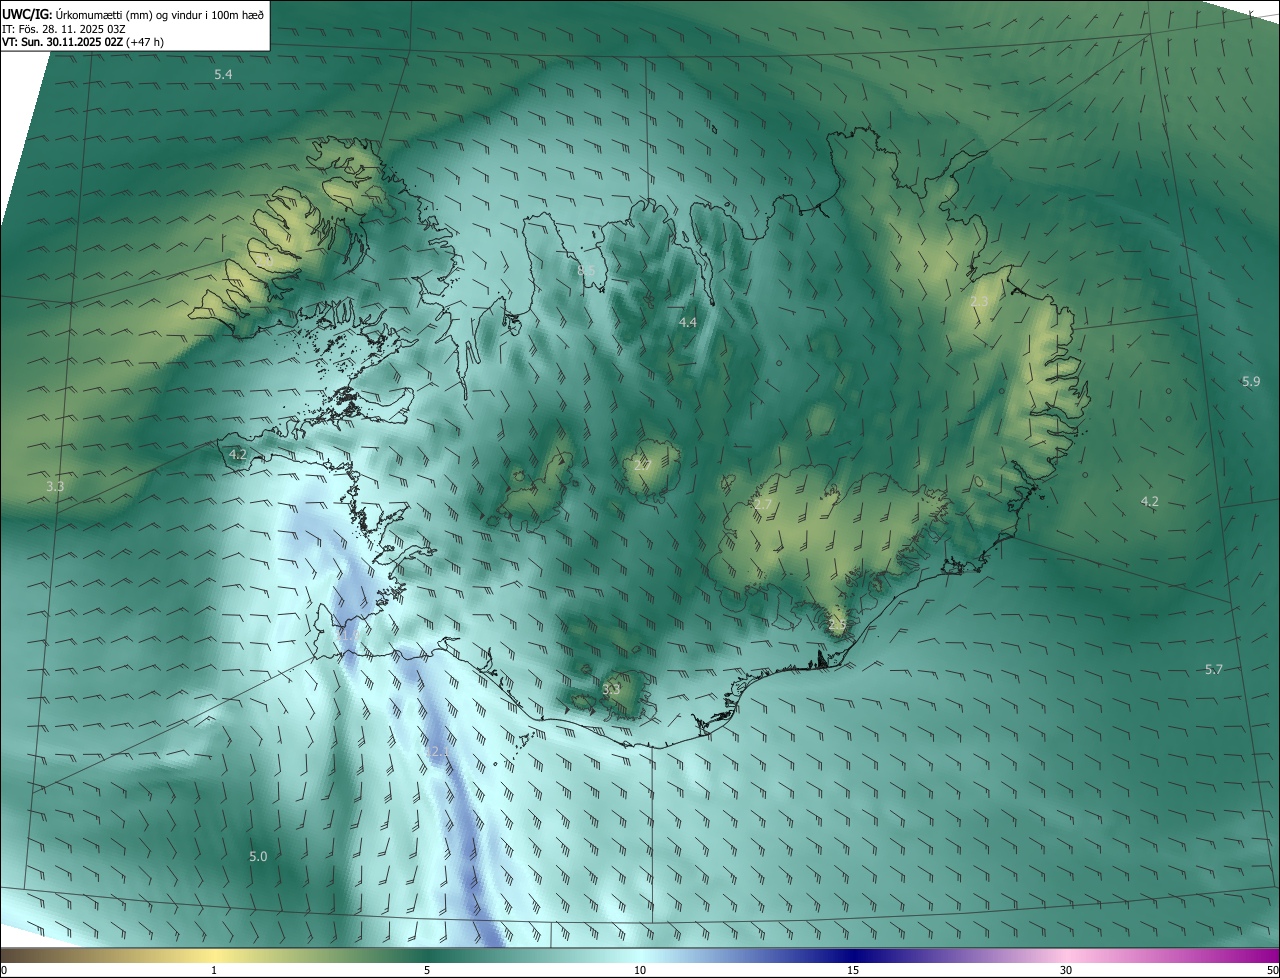Screen dimensions: 1280x978
Task: Click the colorbar tick label "5"
Action: pos(427,970)
